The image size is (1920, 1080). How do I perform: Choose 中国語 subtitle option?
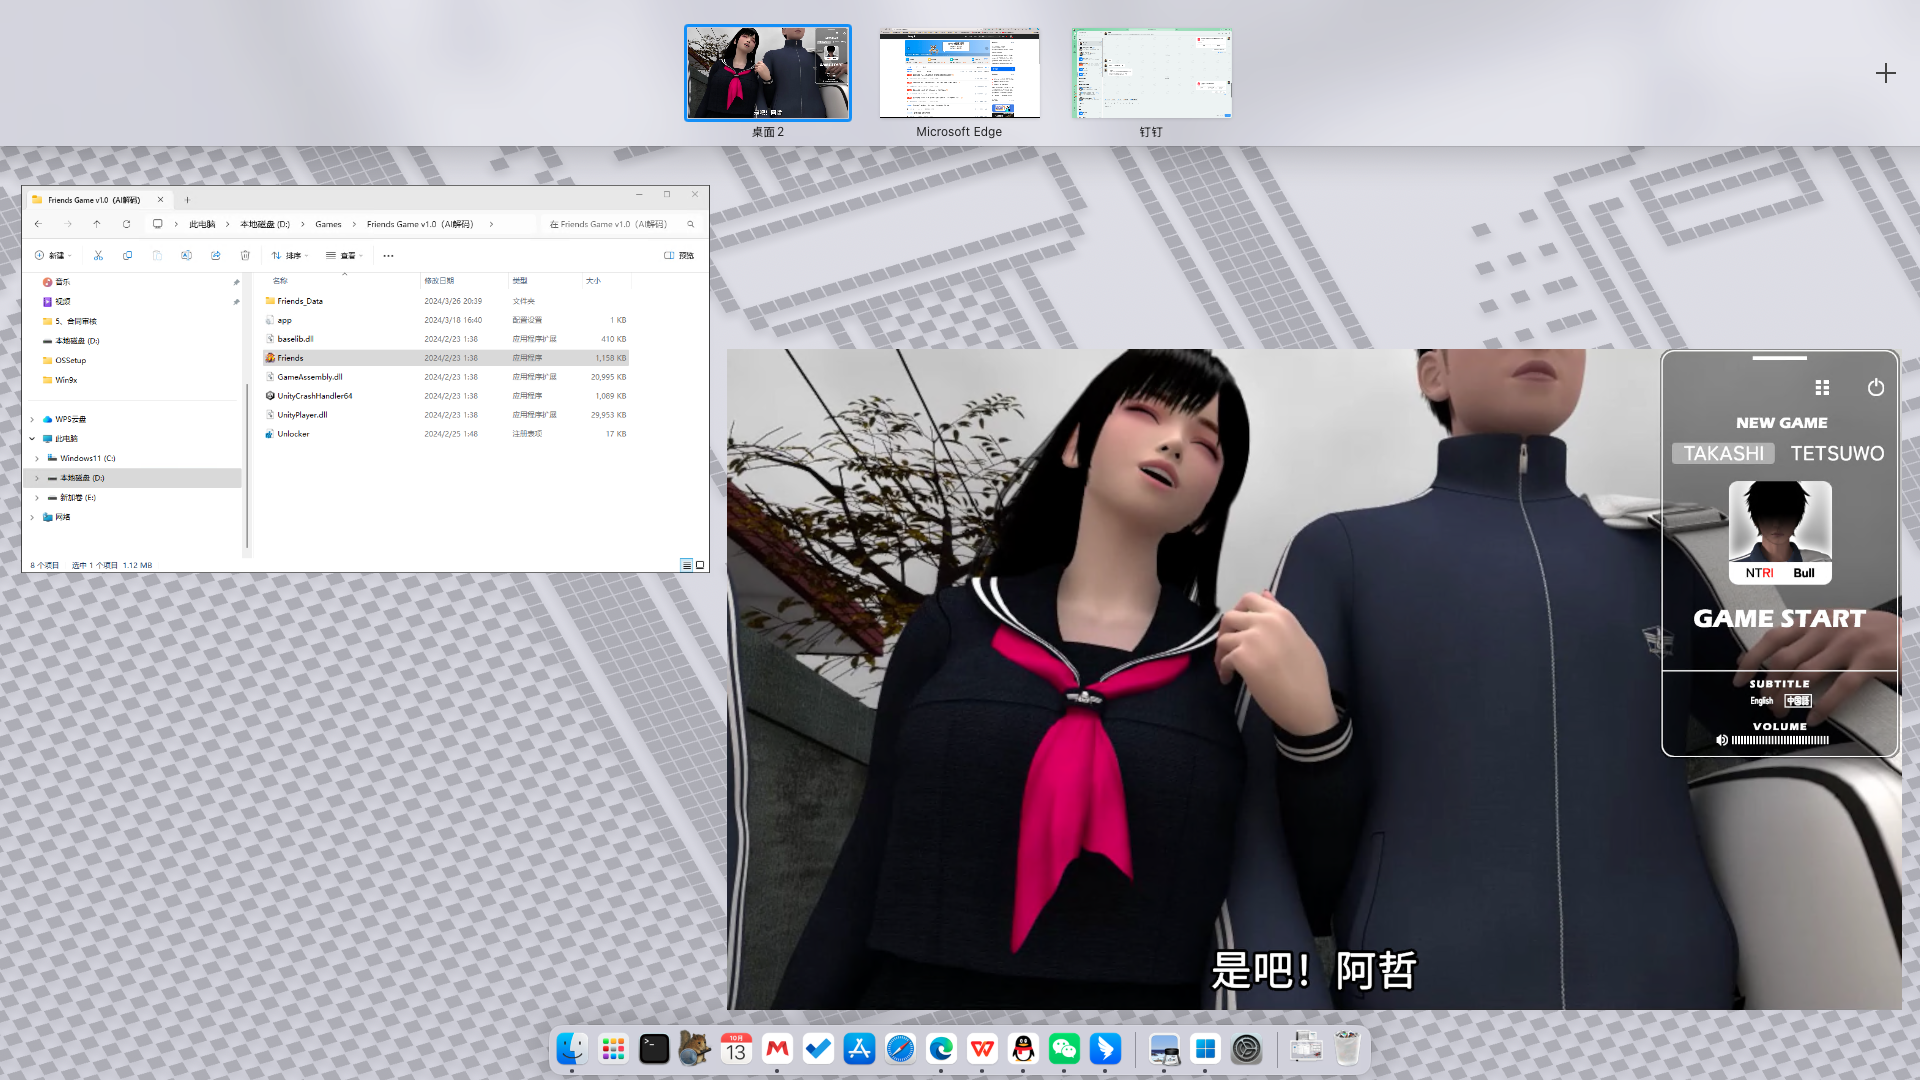pyautogui.click(x=1798, y=701)
